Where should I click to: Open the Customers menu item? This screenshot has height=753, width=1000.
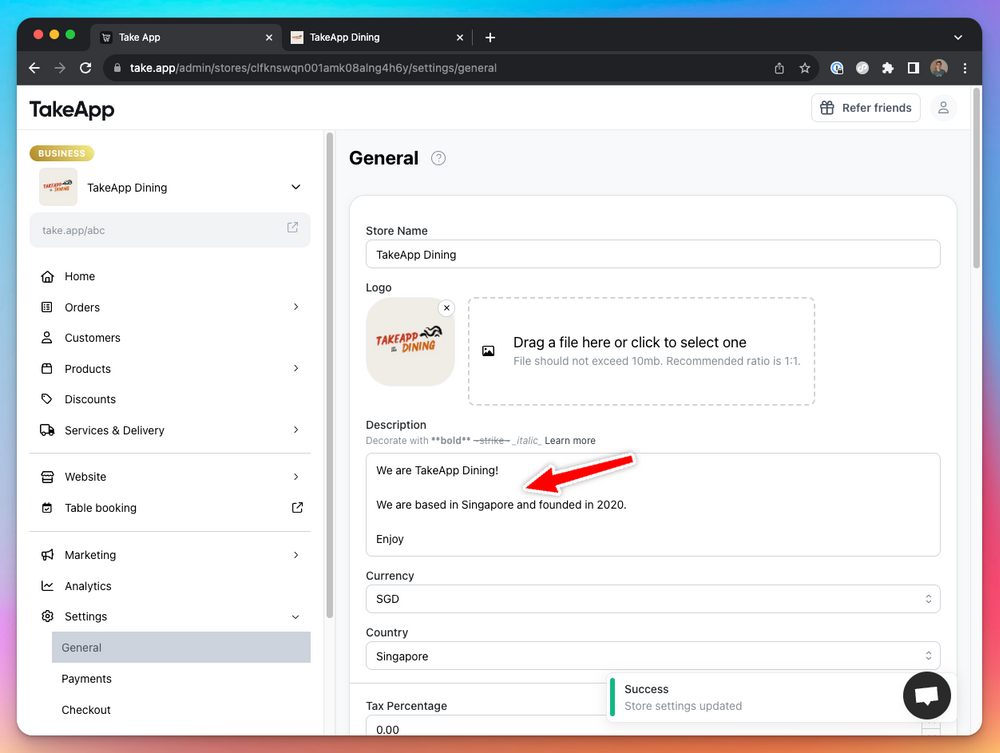[170, 337]
